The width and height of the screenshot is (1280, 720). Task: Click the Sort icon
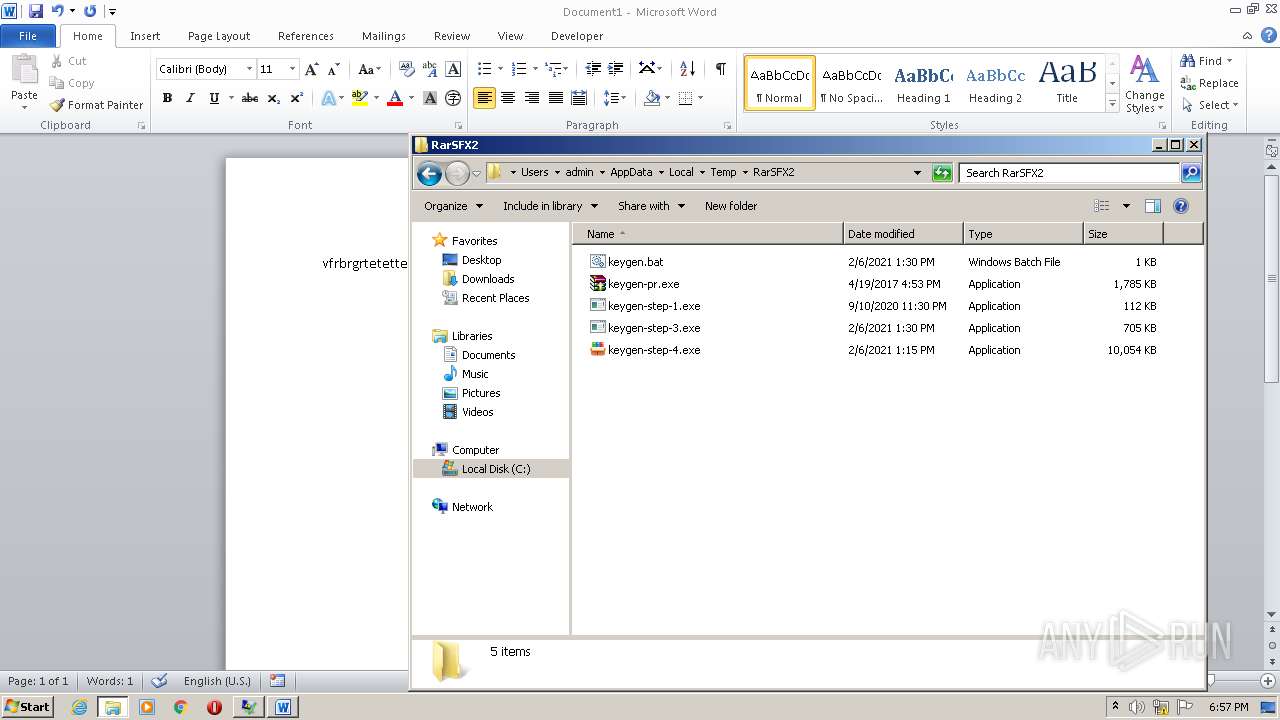[x=687, y=69]
